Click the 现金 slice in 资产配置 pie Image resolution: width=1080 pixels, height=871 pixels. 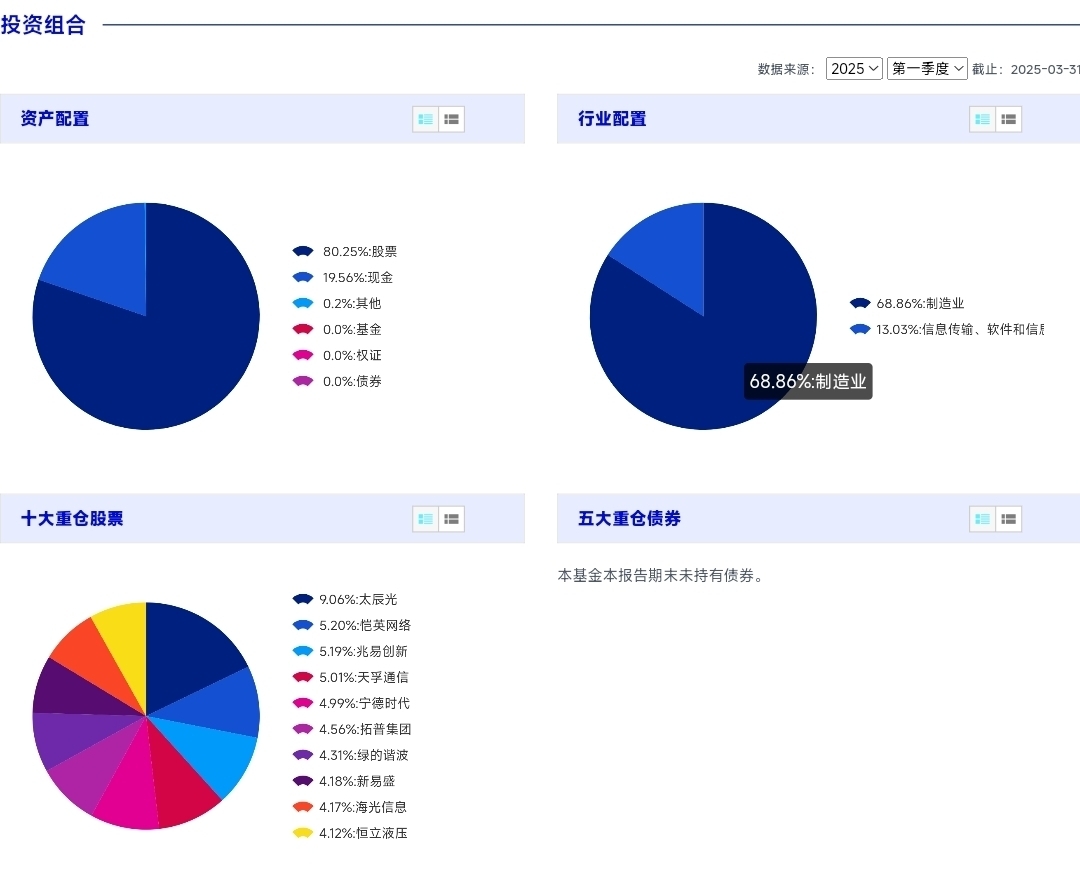pyautogui.click(x=107, y=262)
